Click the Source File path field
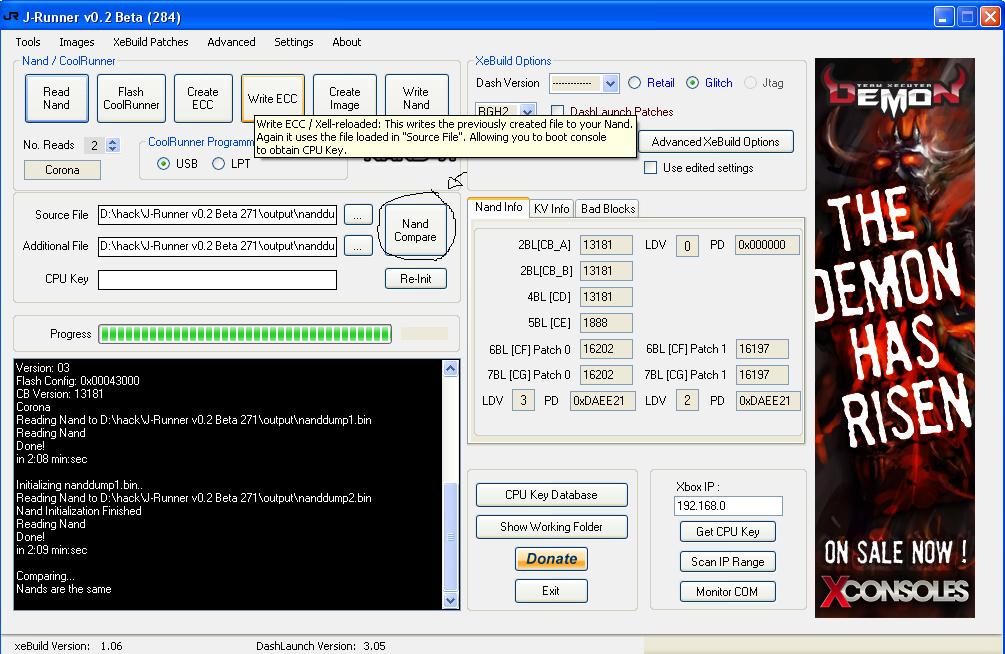The image size is (1005, 654). [217, 214]
